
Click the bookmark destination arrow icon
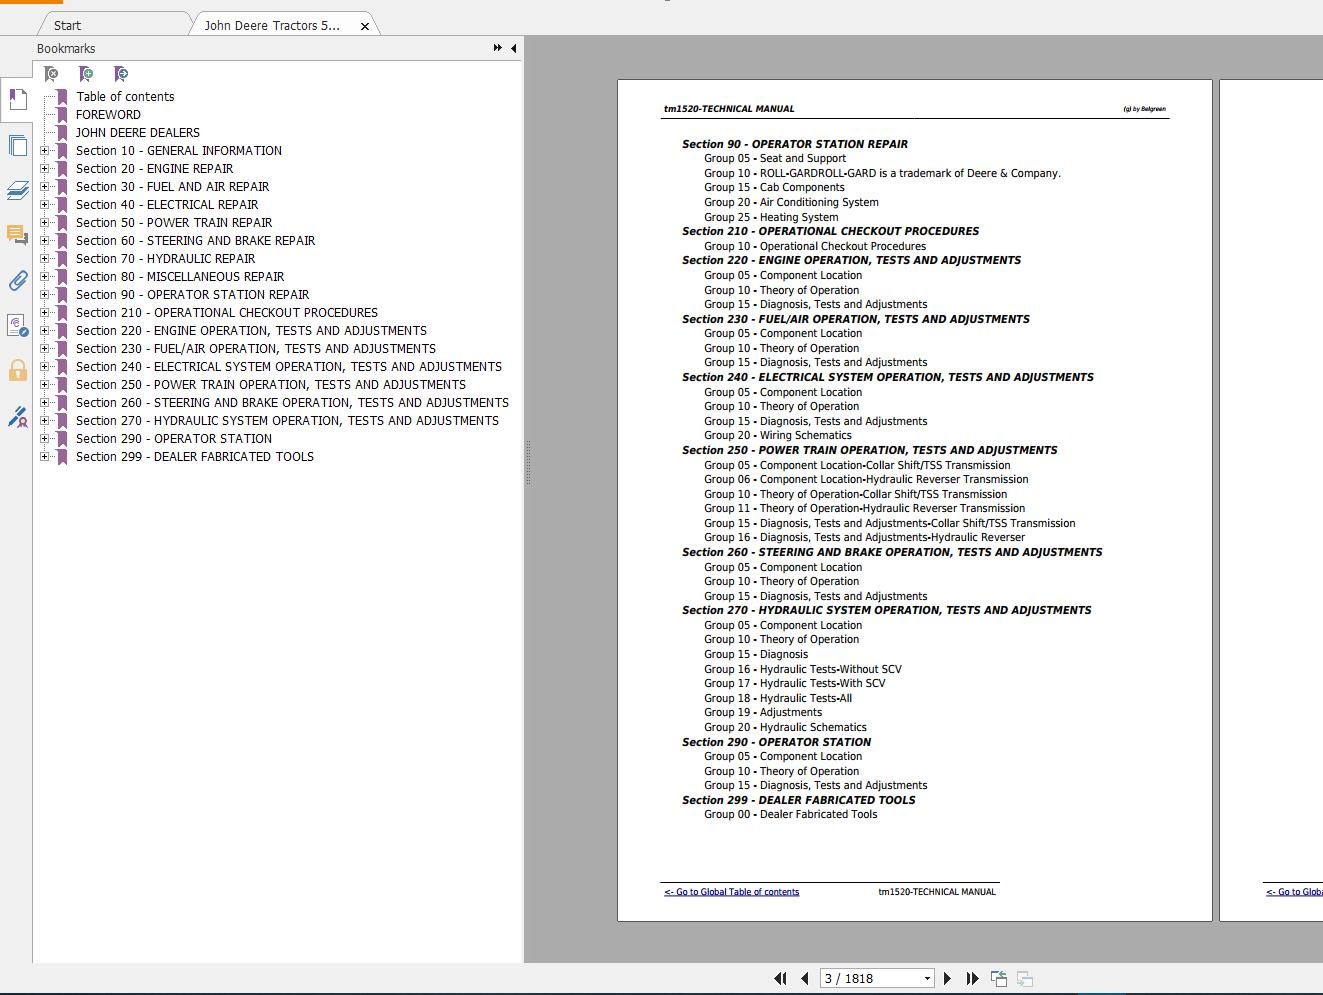tap(121, 74)
